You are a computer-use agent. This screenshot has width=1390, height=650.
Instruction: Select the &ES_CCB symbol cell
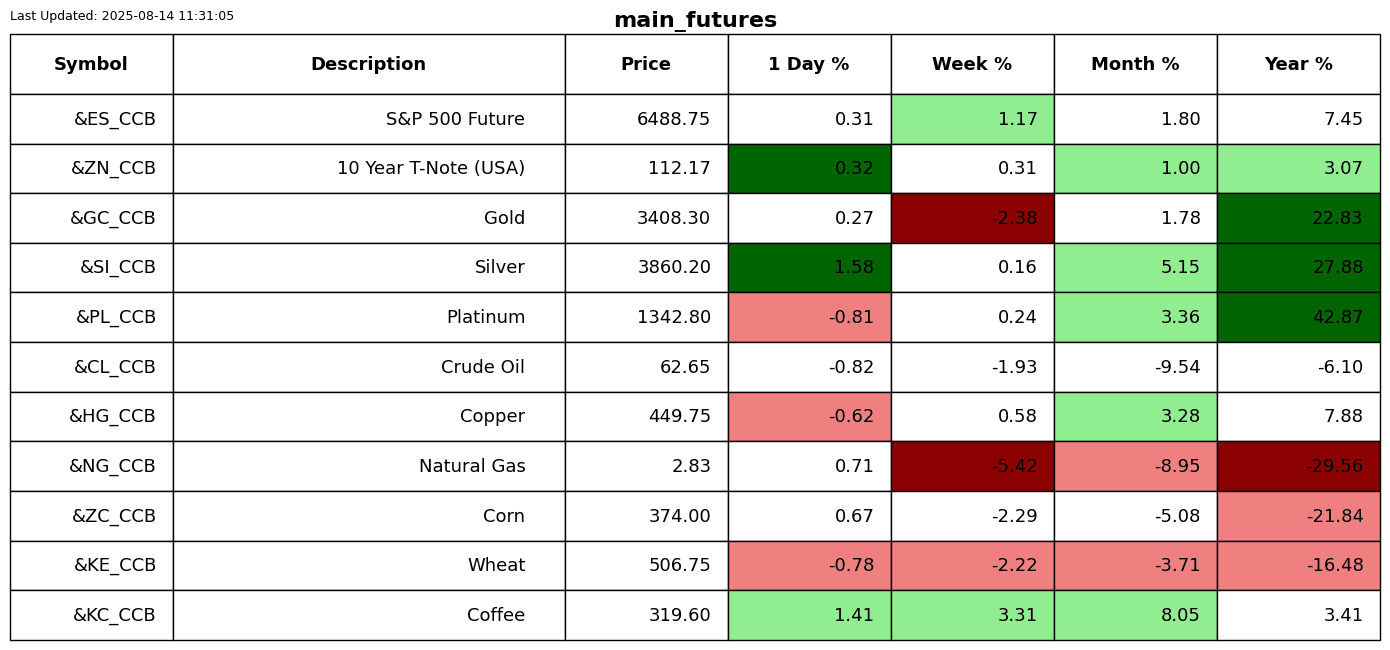[x=91, y=119]
